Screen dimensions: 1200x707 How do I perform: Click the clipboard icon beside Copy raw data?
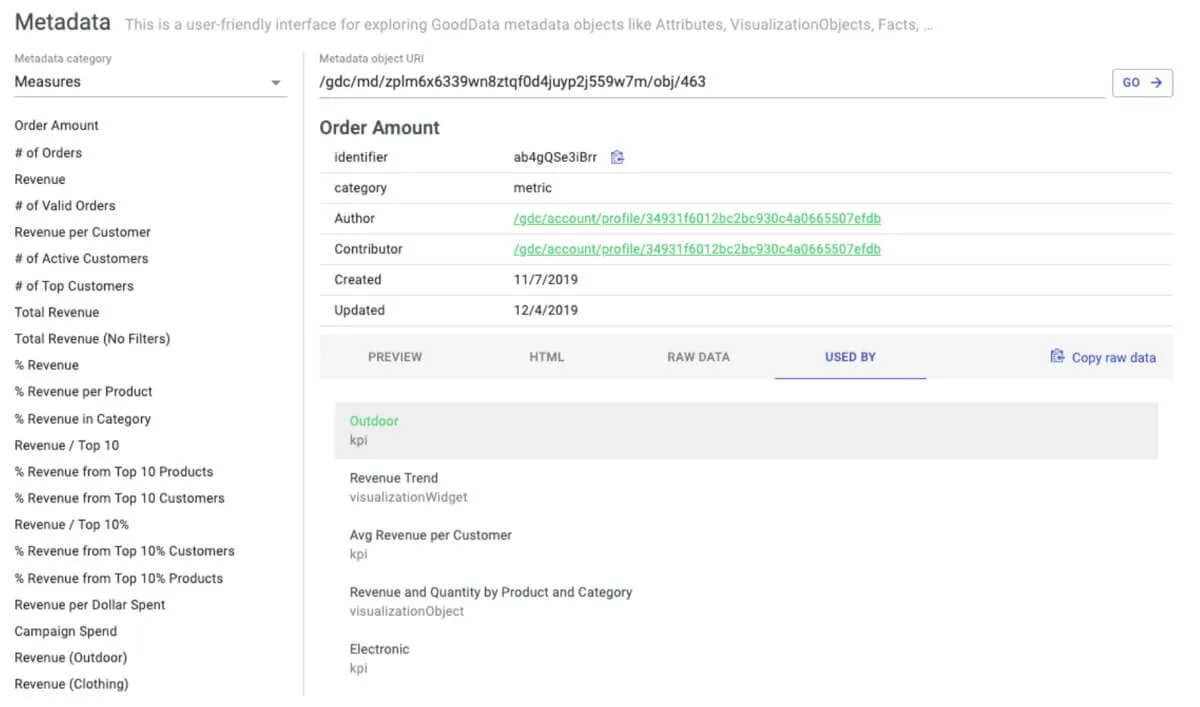pyautogui.click(x=1057, y=357)
